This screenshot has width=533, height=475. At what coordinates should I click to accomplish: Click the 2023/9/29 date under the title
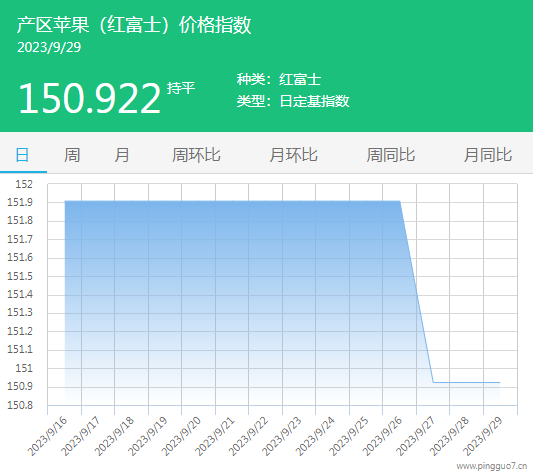(x=49, y=47)
